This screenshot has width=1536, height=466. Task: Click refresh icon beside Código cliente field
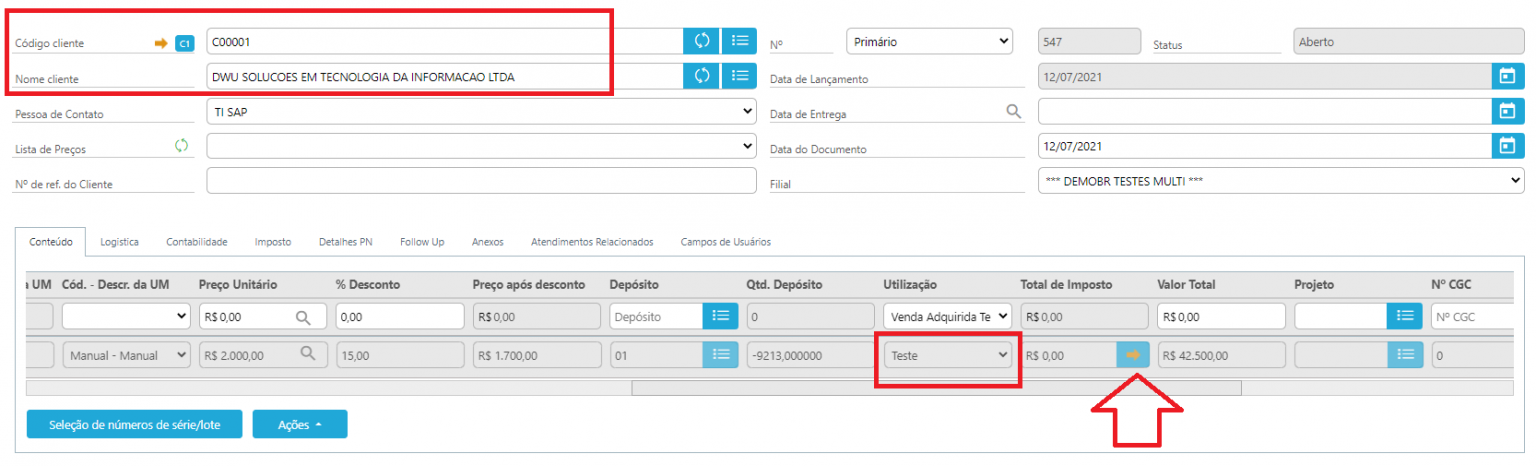702,41
